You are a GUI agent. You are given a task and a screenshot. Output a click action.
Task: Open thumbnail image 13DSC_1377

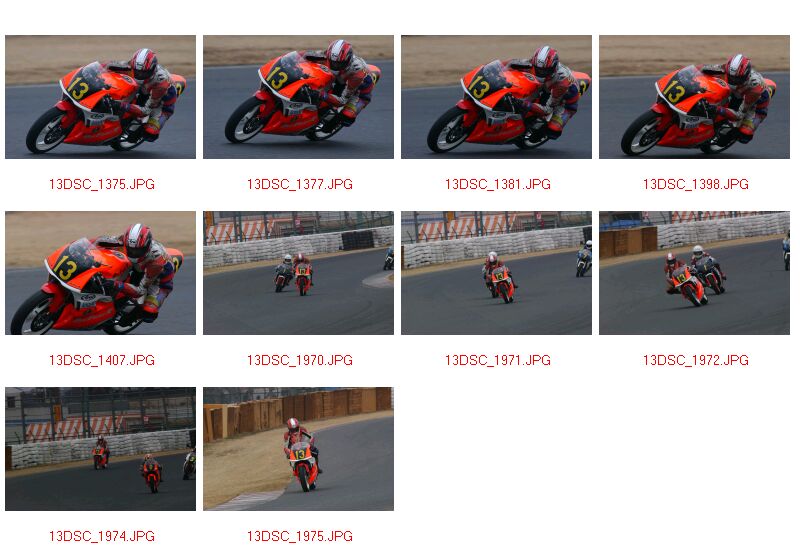coord(298,97)
